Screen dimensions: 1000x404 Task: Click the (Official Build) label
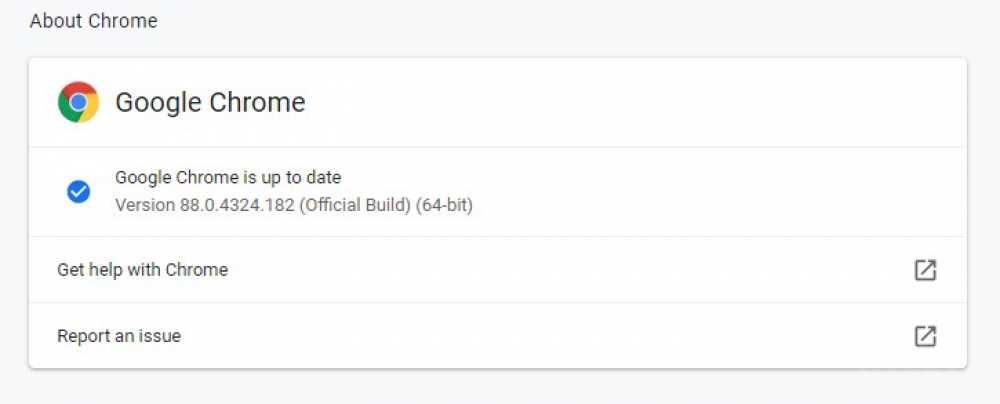point(355,206)
